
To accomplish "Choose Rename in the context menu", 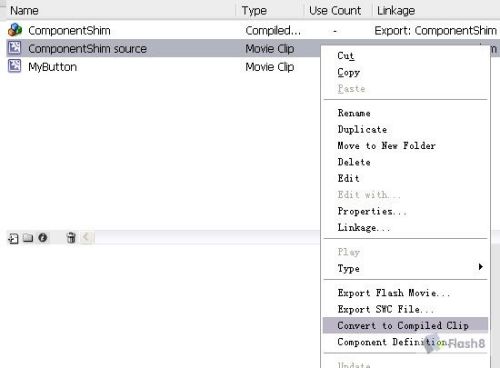I will (354, 113).
